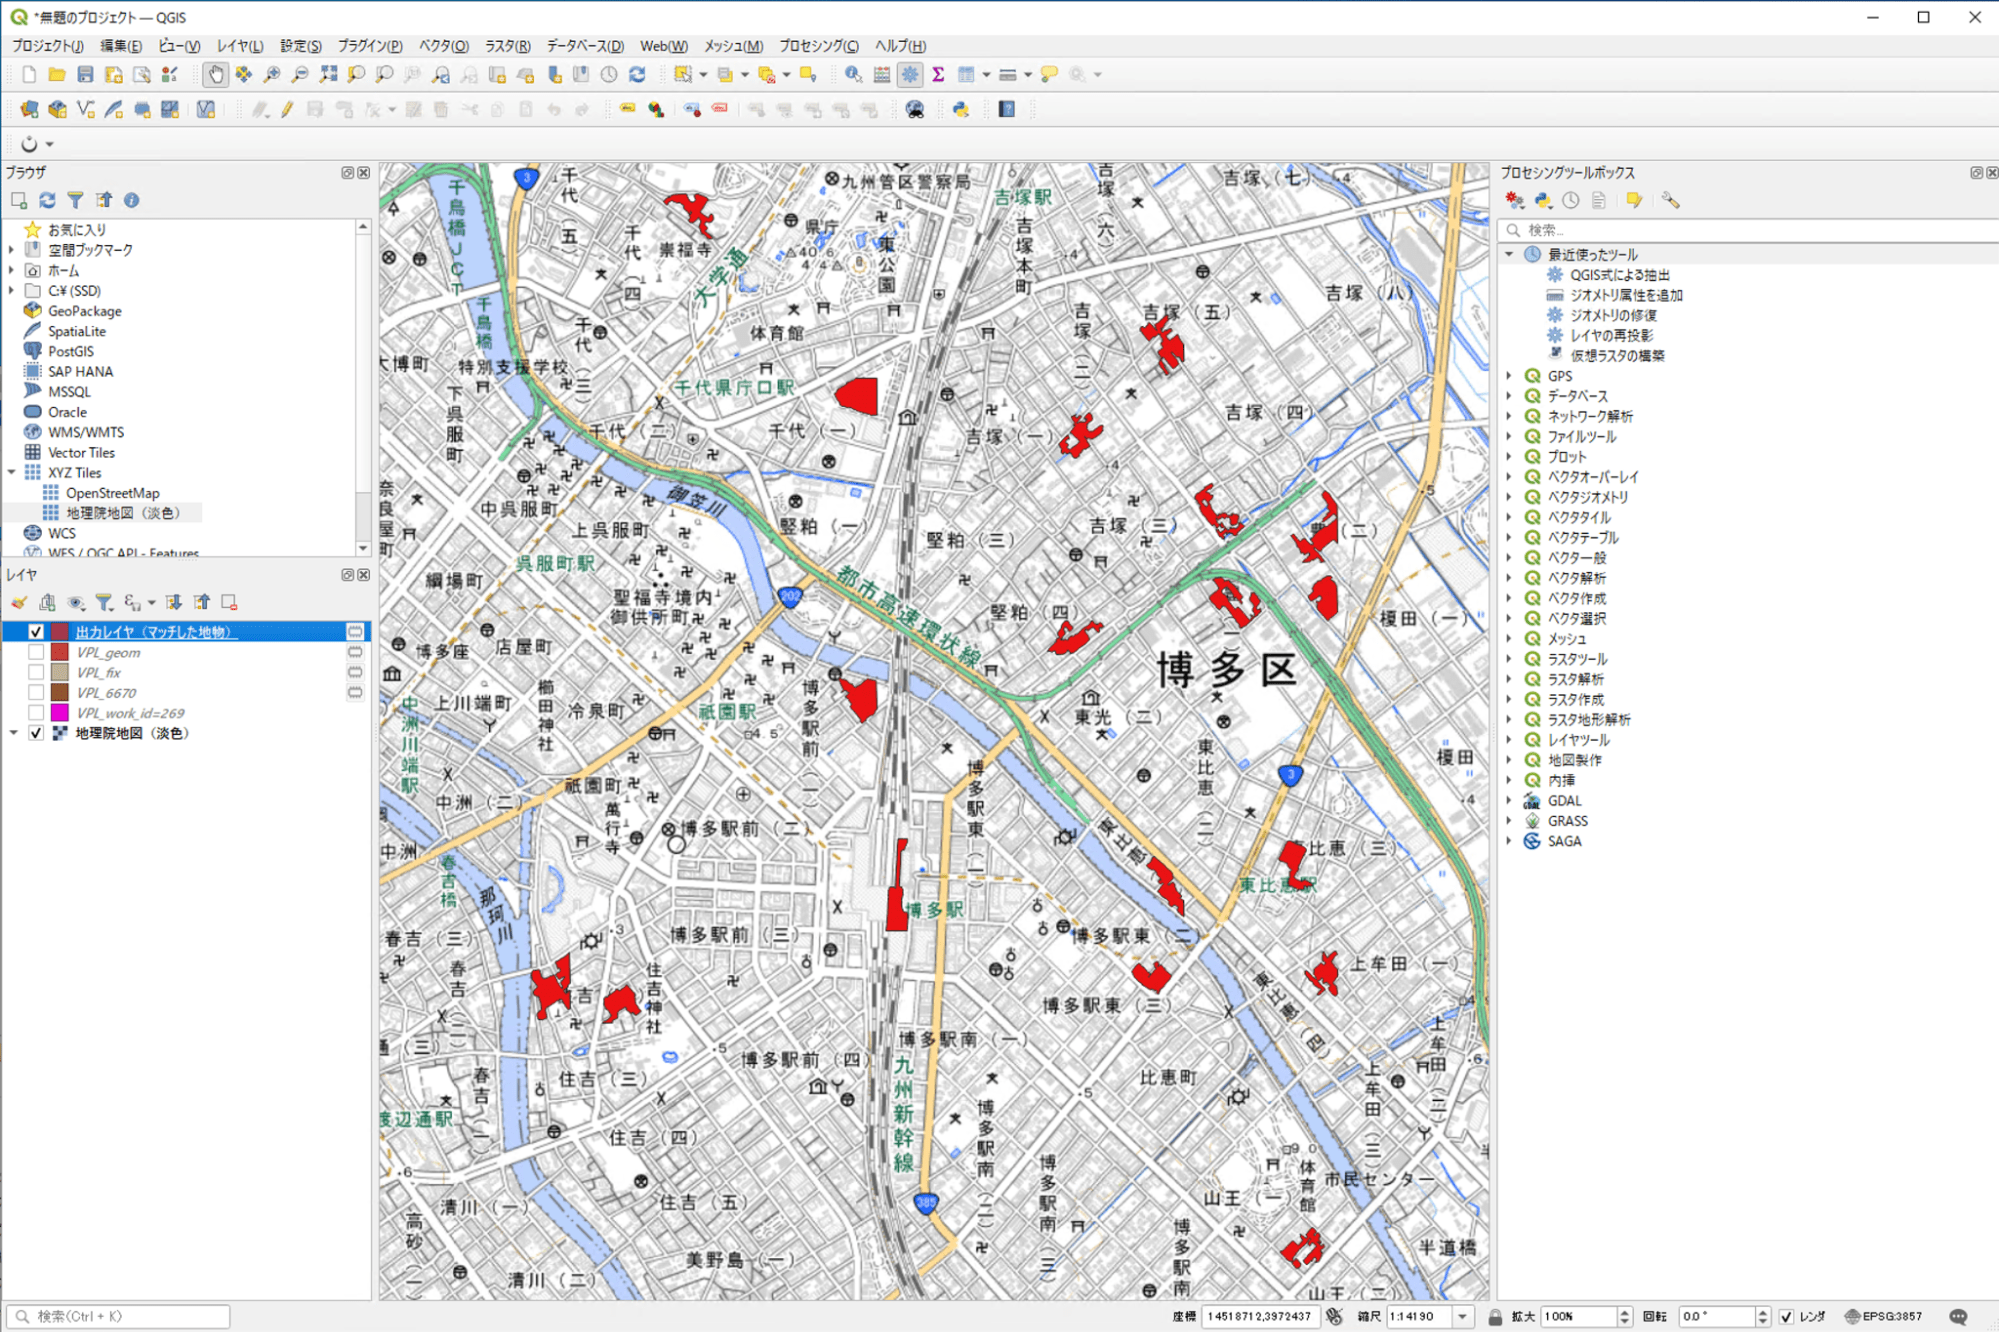This screenshot has width=1999, height=1333.
Task: Click the filter legend funnel icon in the Layers panel
Action: 104,602
